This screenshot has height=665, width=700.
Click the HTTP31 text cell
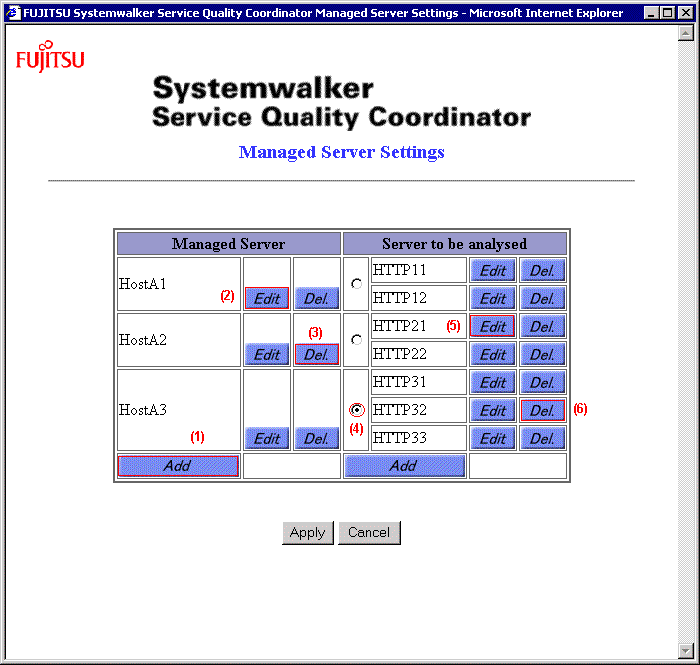click(419, 382)
